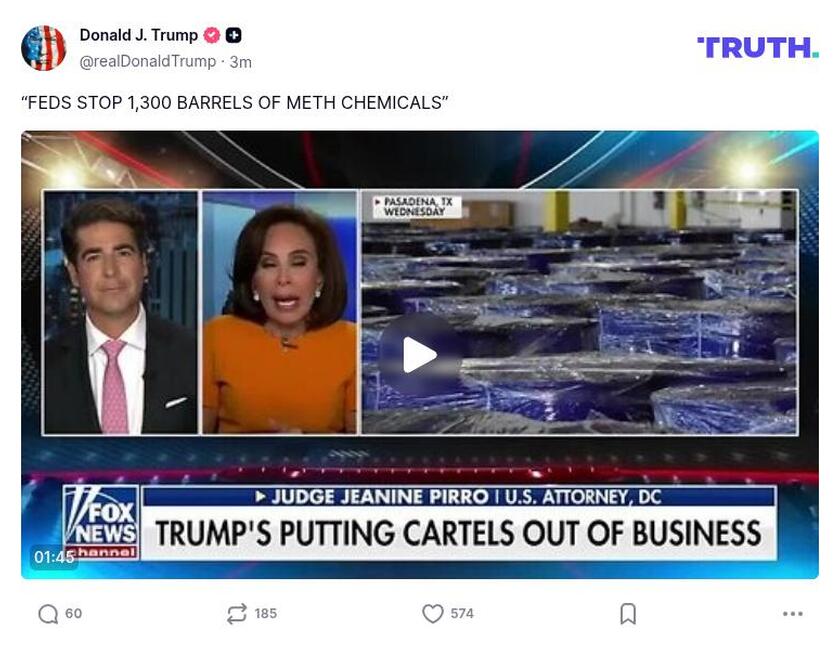Click the red verified checkmark badge

(x=212, y=35)
